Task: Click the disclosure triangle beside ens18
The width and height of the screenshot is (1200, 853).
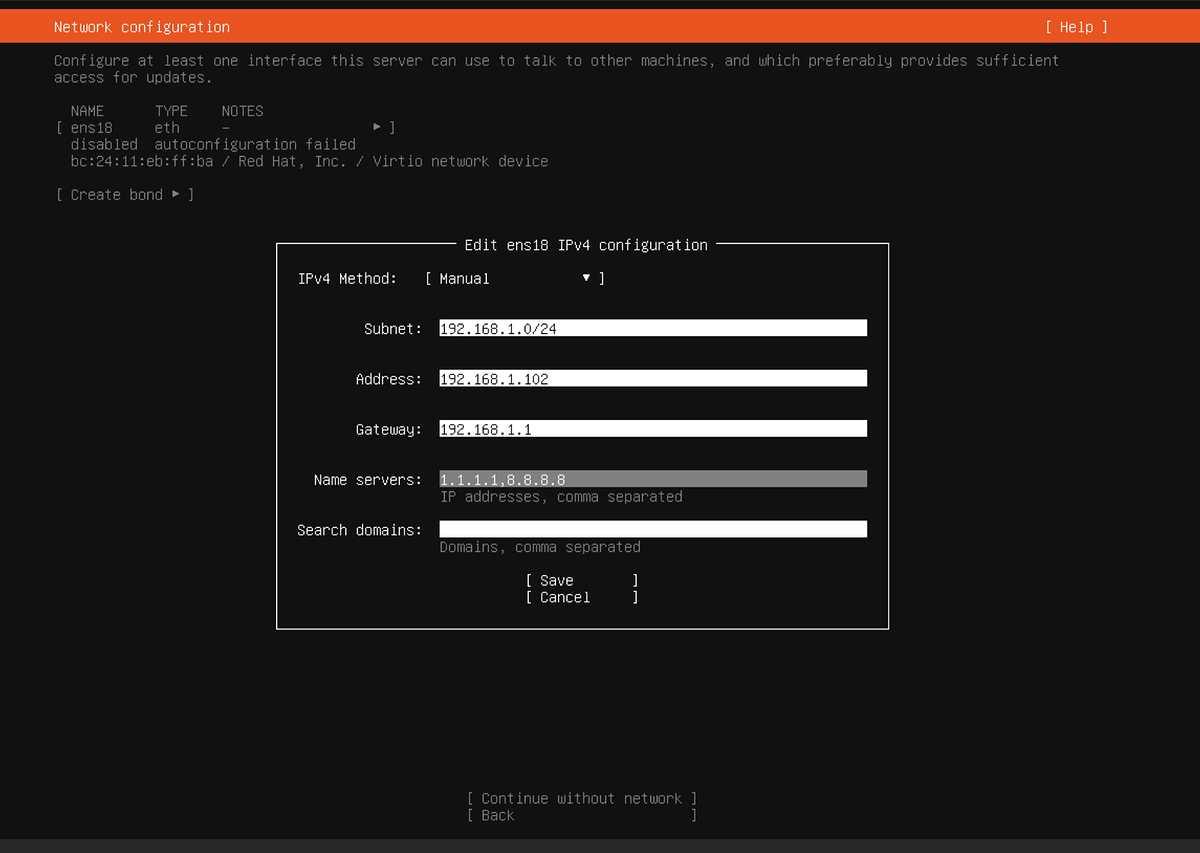Action: point(378,127)
